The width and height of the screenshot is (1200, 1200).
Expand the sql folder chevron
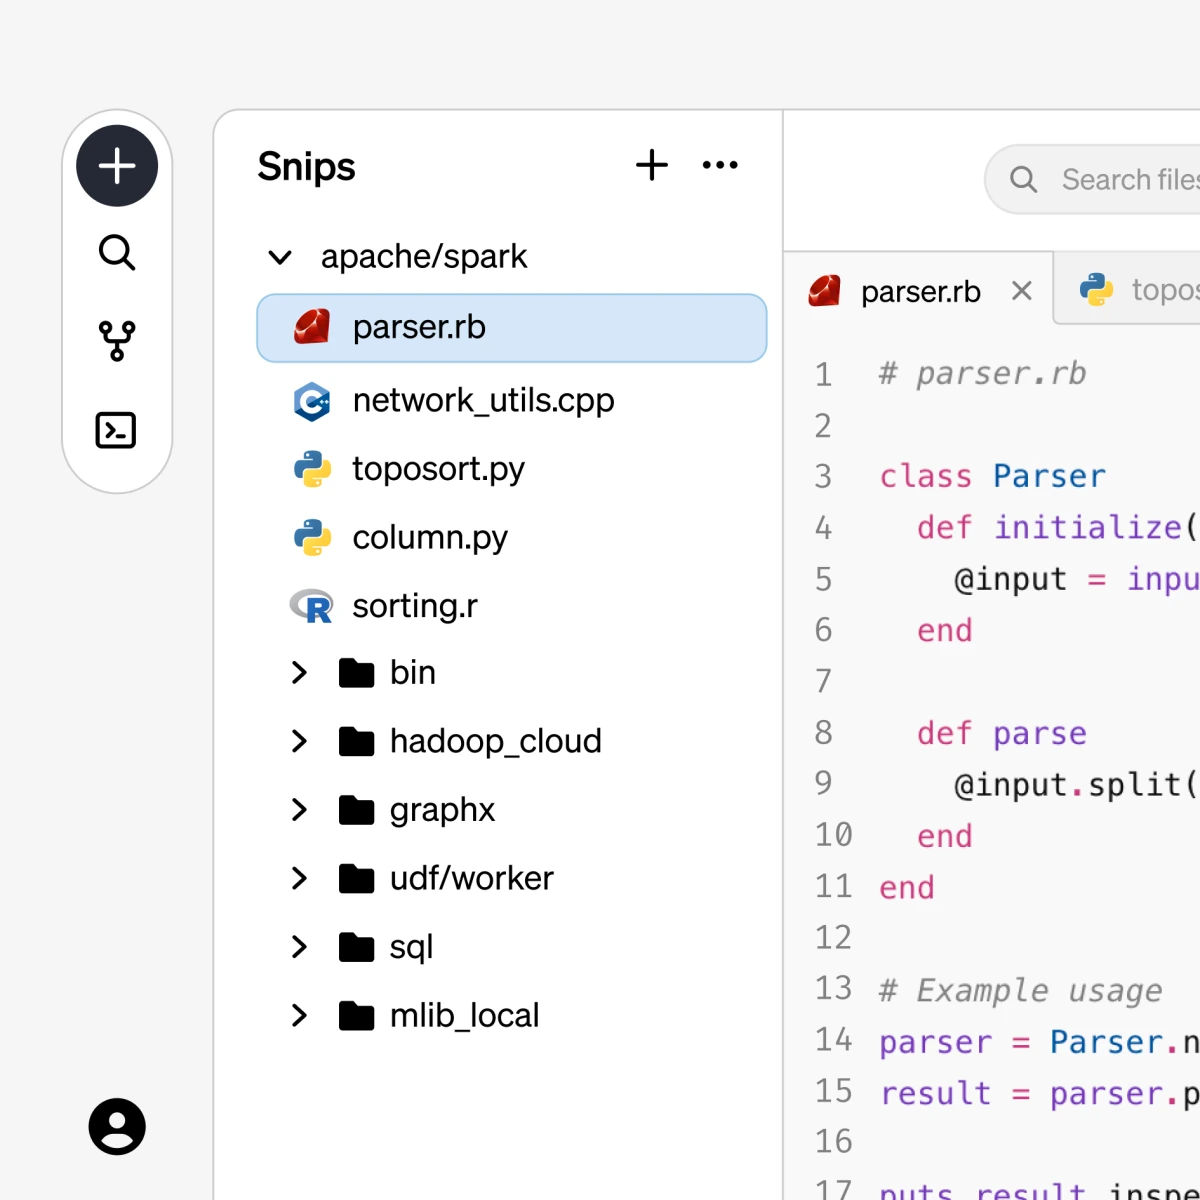tap(298, 947)
